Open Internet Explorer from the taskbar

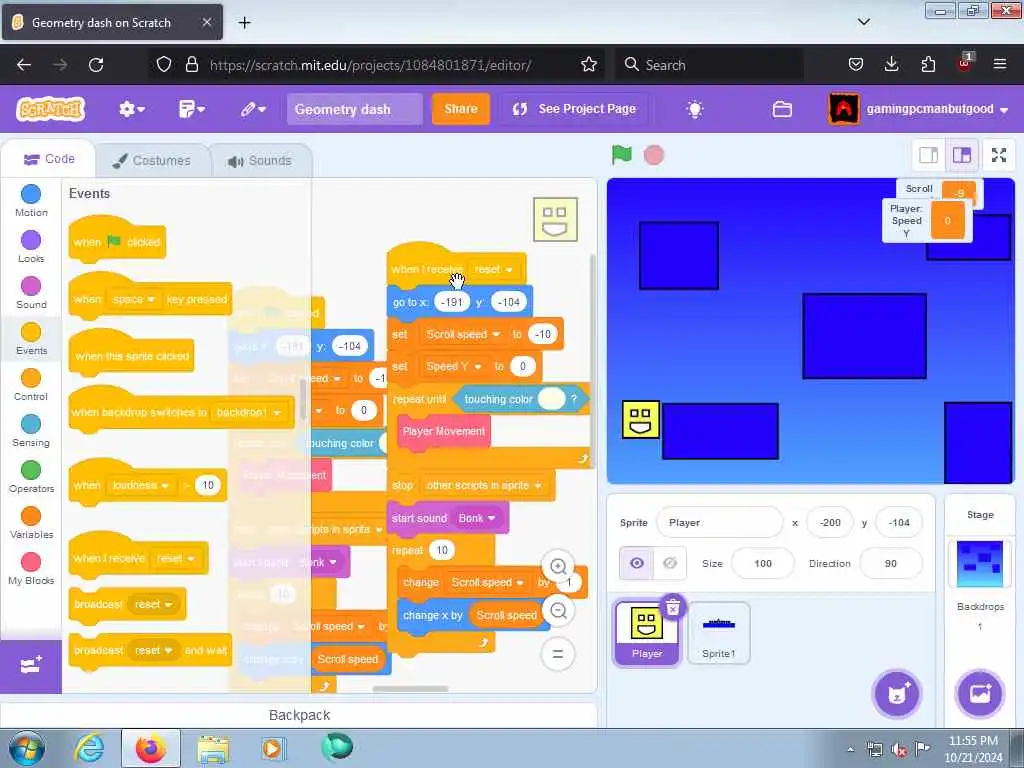[89, 749]
